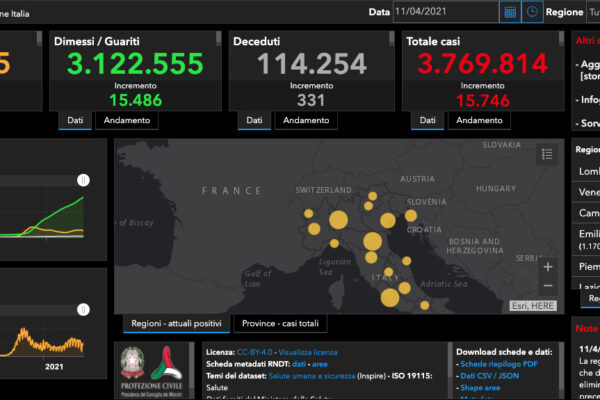Click the large yellow circle over Lombardy
Image resolution: width=600 pixels, height=400 pixels.
click(x=338, y=220)
